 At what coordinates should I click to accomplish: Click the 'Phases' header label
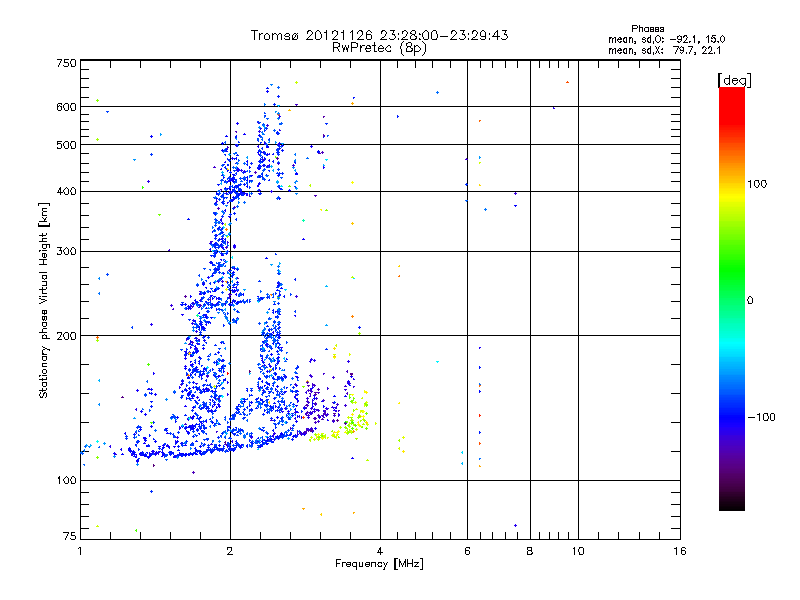[x=647, y=29]
